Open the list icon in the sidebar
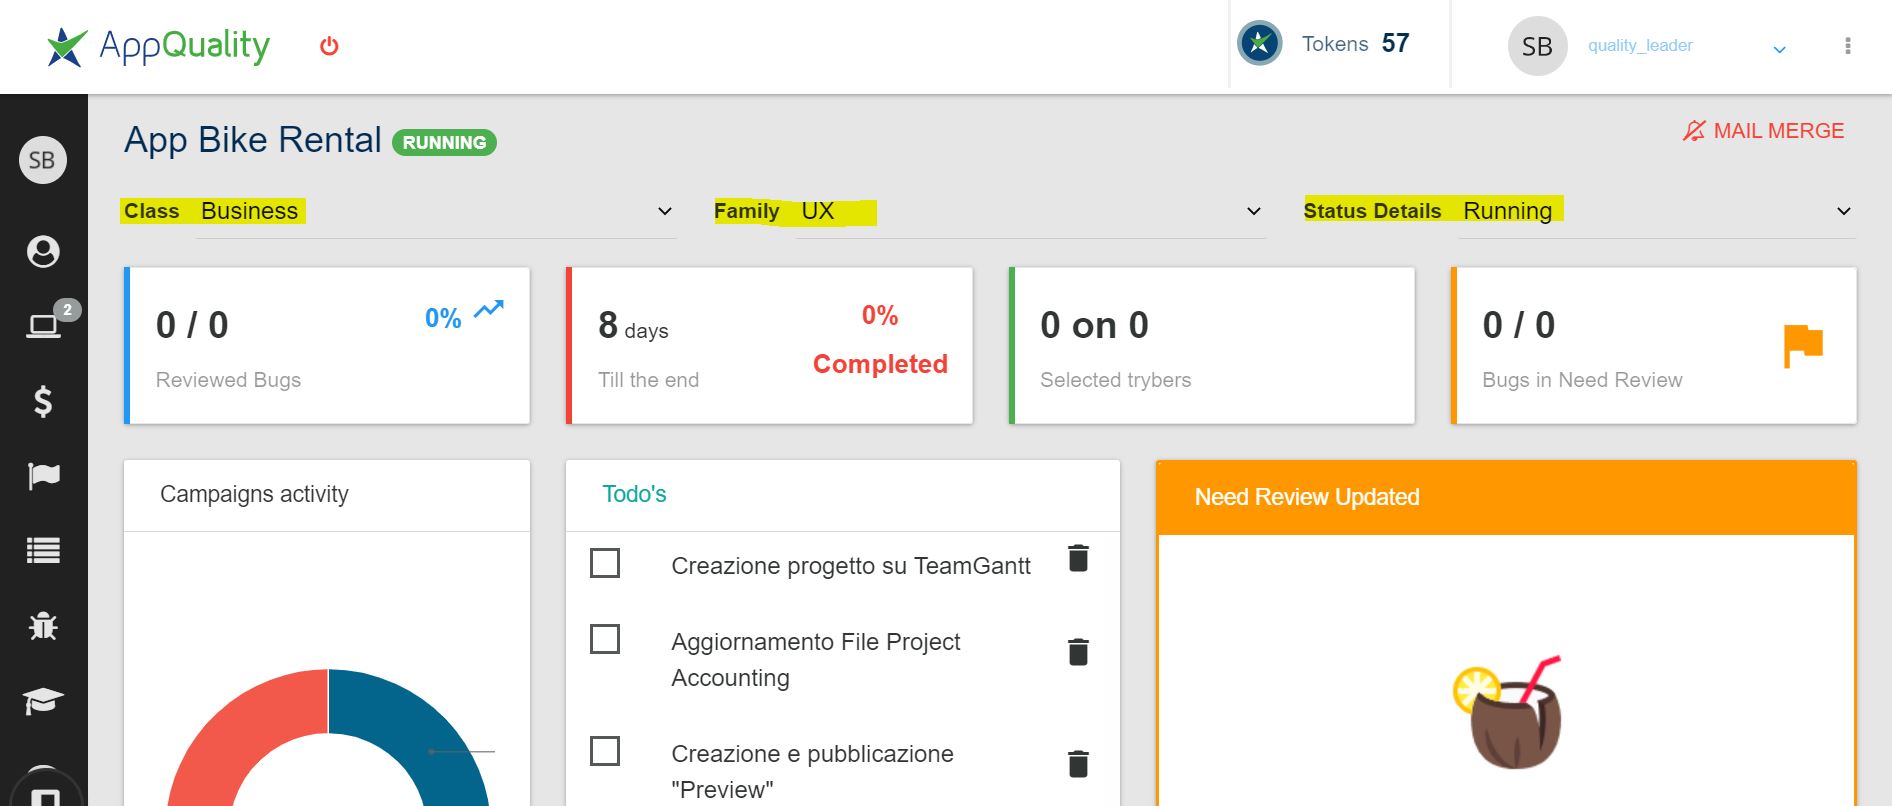The height and width of the screenshot is (806, 1892). click(43, 551)
